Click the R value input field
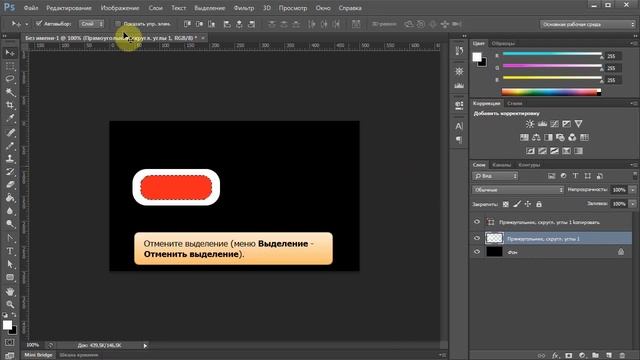 click(x=612, y=56)
